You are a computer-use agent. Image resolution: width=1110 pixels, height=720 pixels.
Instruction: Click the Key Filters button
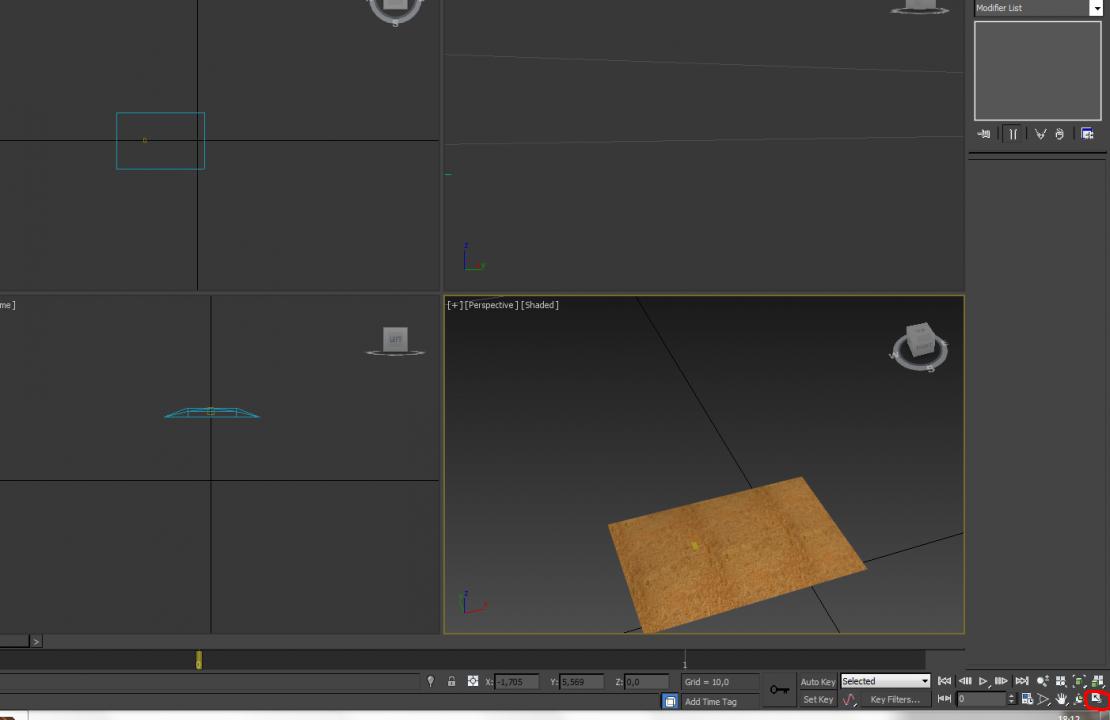point(894,699)
